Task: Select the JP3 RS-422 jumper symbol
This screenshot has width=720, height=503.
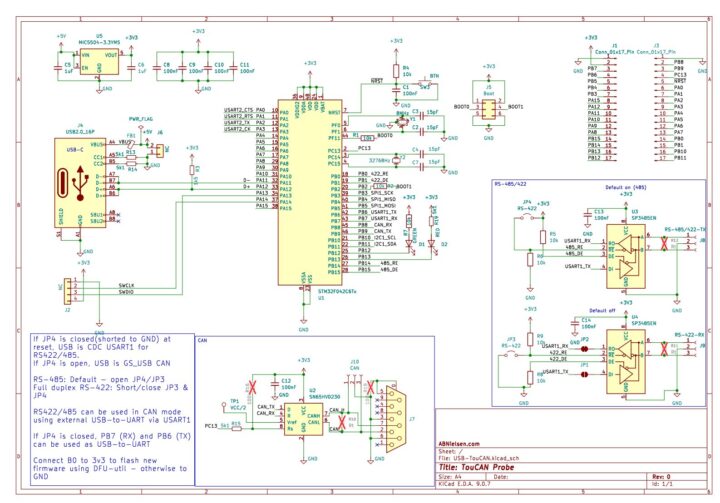Action: [511, 354]
